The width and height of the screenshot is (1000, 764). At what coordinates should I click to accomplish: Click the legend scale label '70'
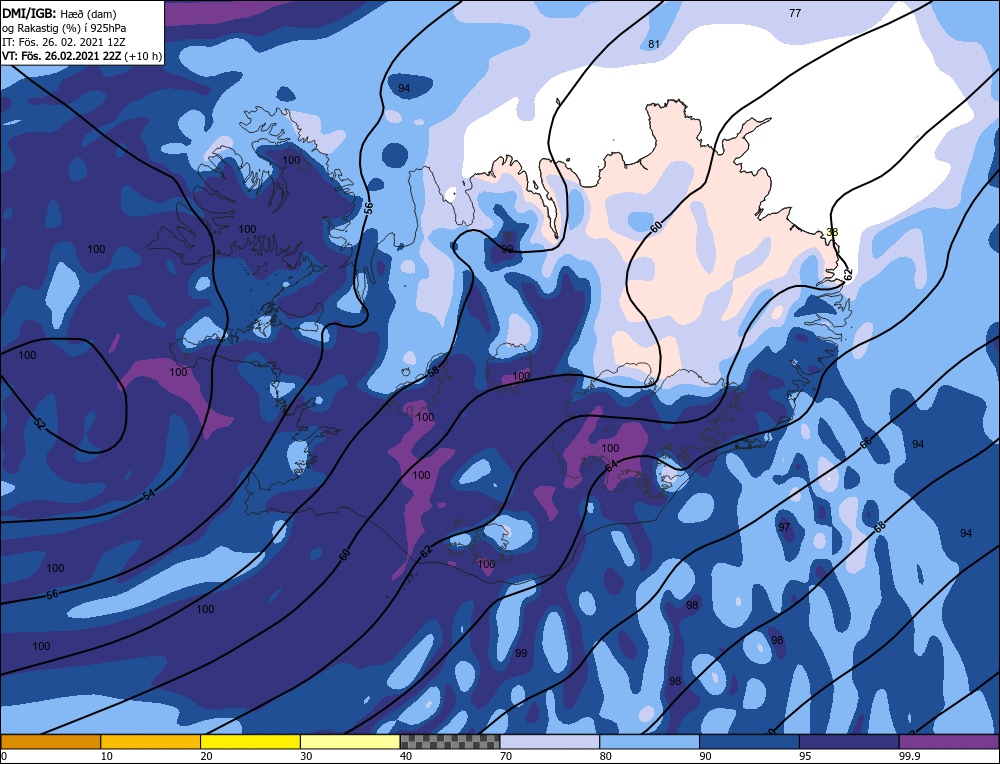[x=506, y=756]
